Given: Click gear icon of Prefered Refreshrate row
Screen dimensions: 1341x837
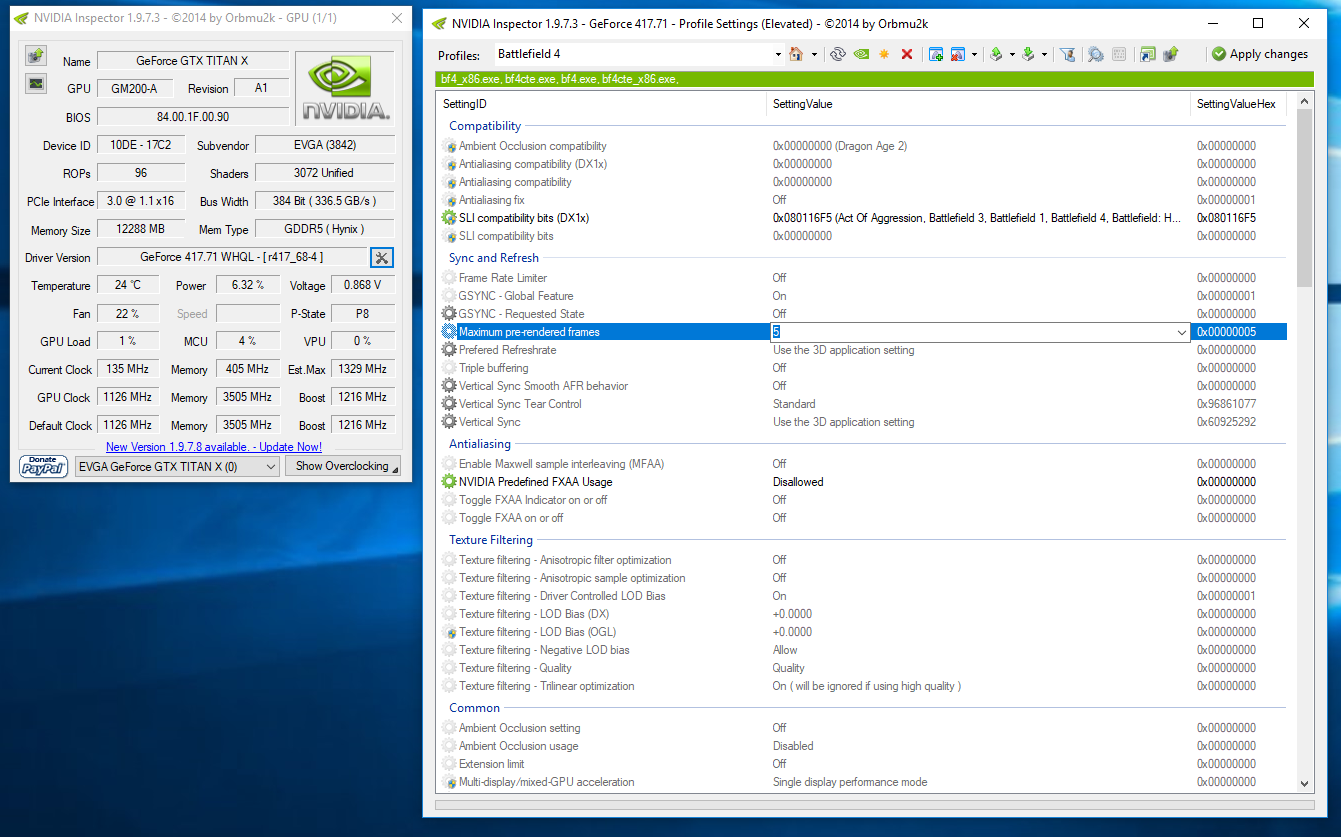Looking at the screenshot, I should click(x=449, y=350).
